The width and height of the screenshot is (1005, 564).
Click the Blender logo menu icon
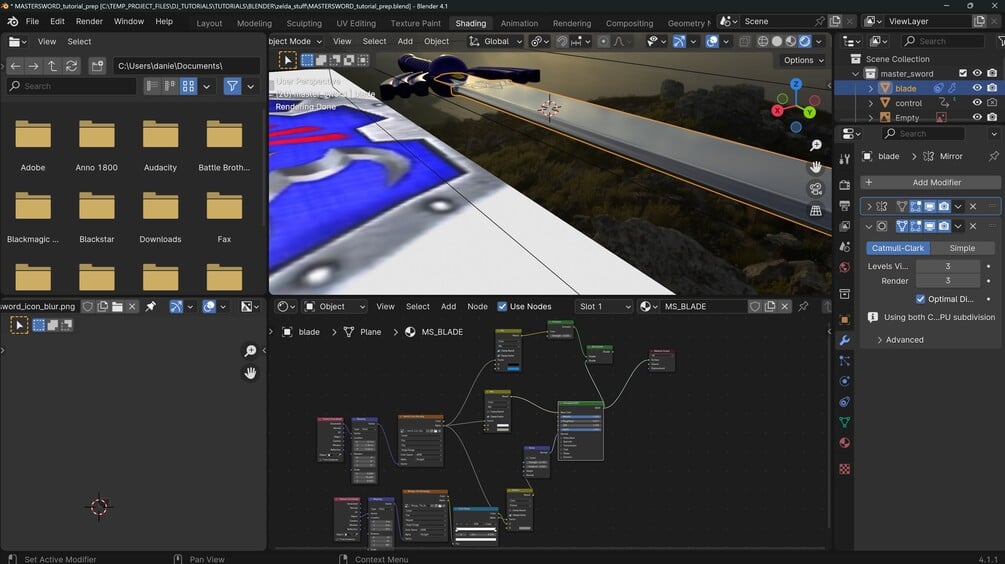(13, 21)
